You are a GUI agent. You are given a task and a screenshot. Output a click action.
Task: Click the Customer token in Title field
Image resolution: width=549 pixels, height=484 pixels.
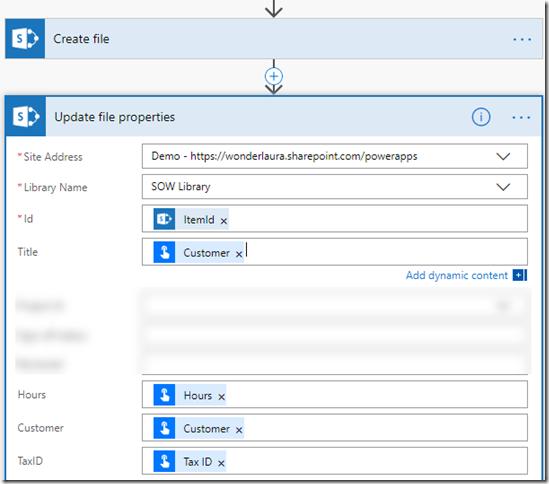[x=199, y=252]
